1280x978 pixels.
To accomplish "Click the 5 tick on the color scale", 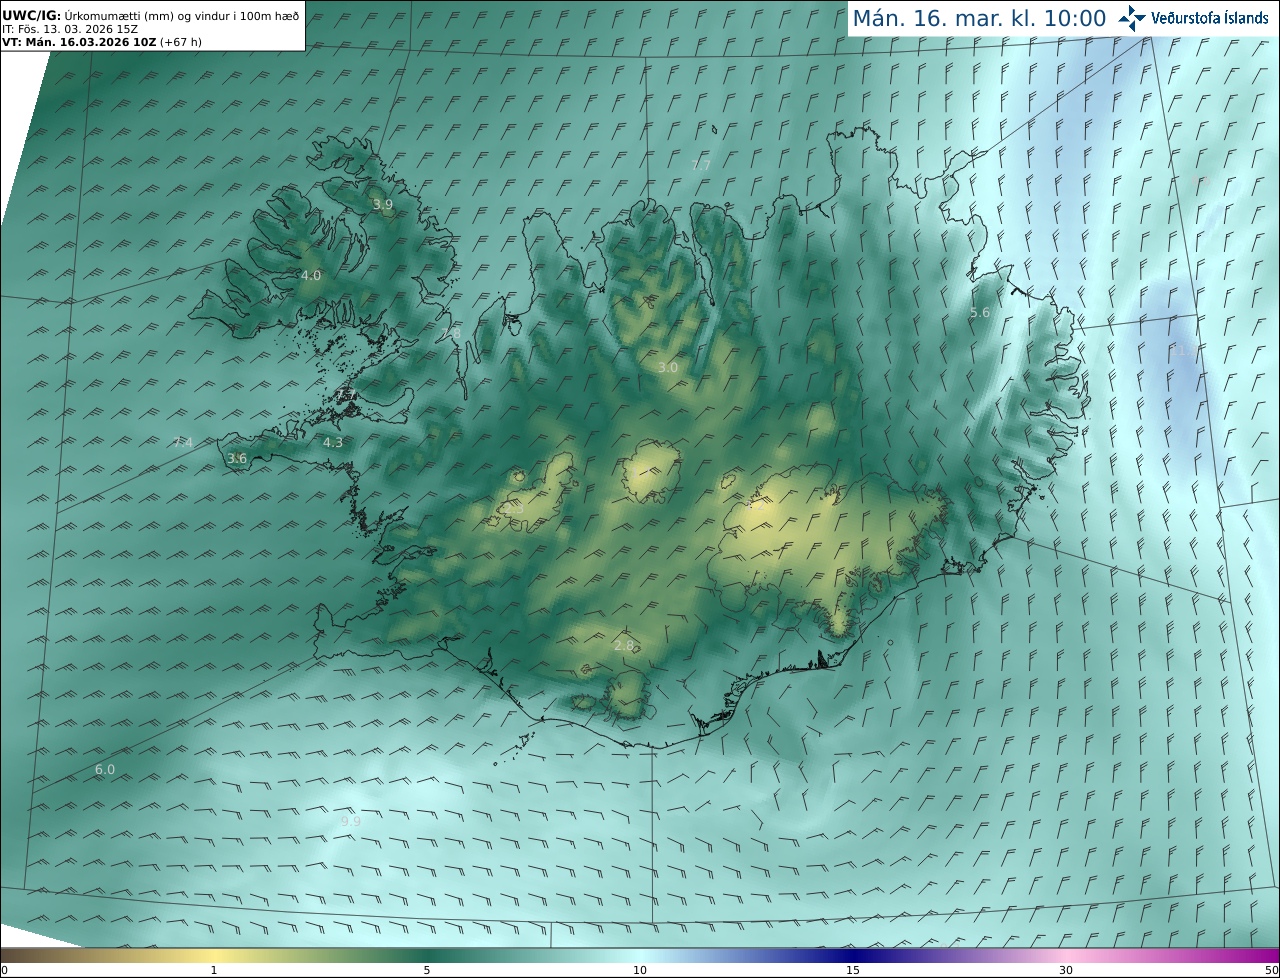I will 427,970.
